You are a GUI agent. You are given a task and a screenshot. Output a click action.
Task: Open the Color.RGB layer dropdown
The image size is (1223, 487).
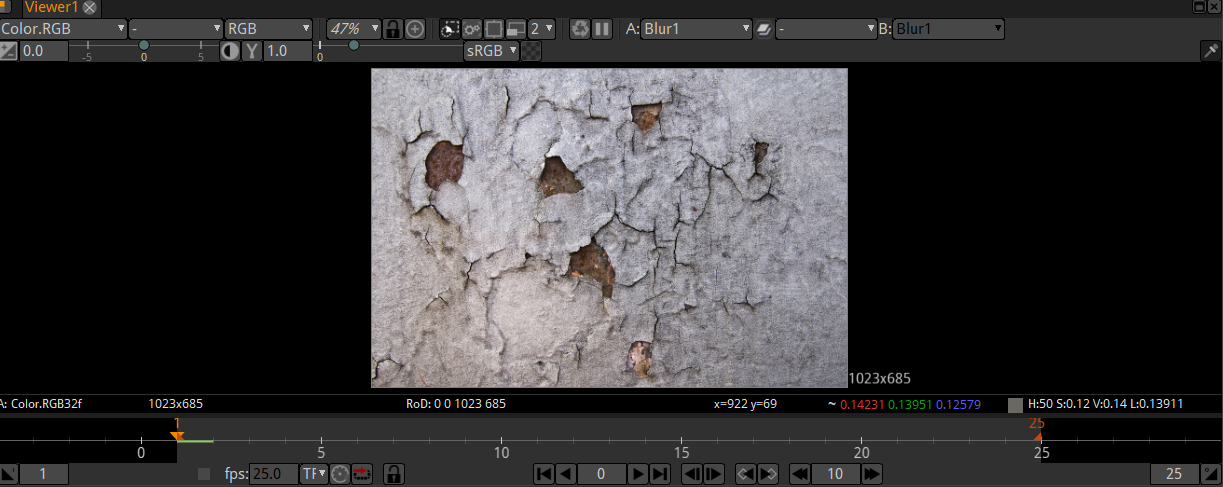click(64, 29)
